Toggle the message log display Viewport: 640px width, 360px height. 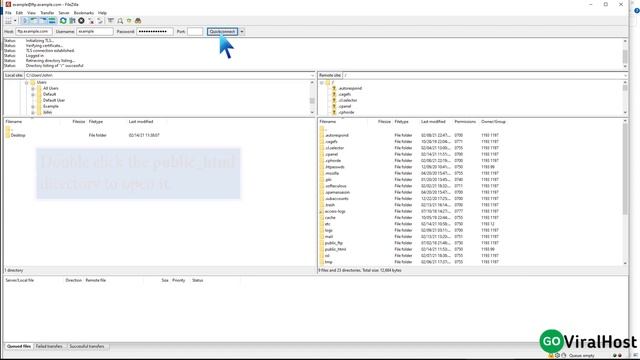pos(25,20)
